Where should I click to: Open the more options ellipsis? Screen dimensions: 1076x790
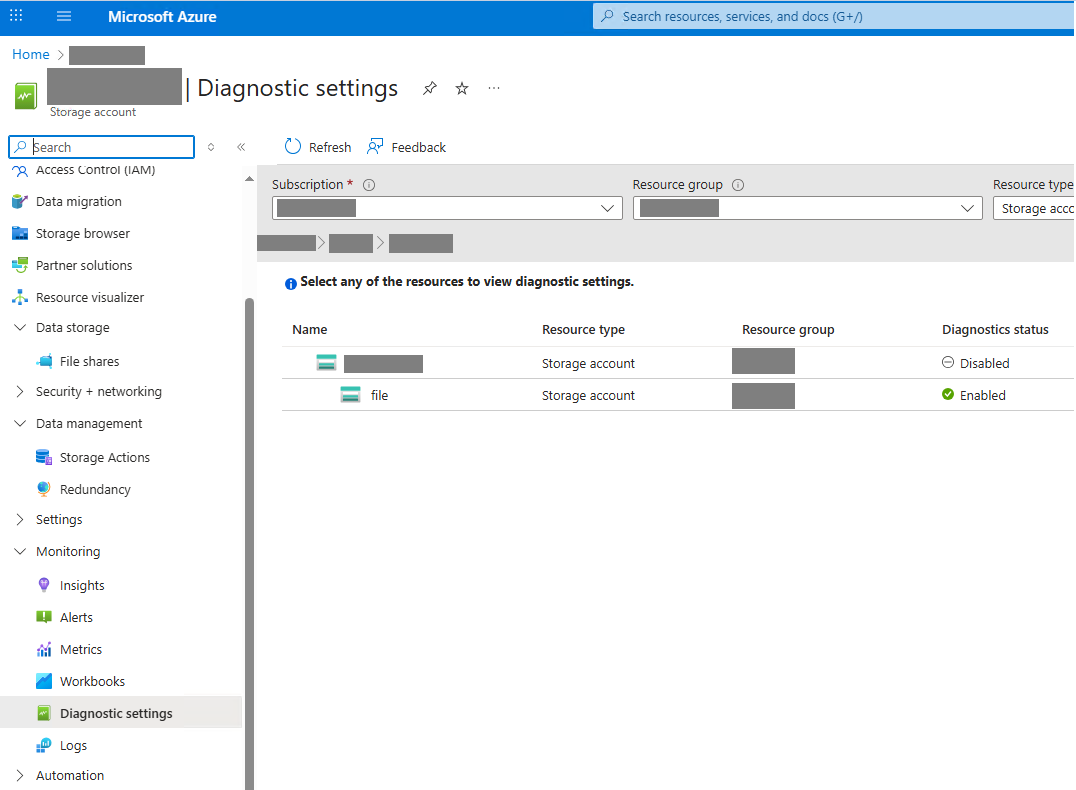pos(494,88)
